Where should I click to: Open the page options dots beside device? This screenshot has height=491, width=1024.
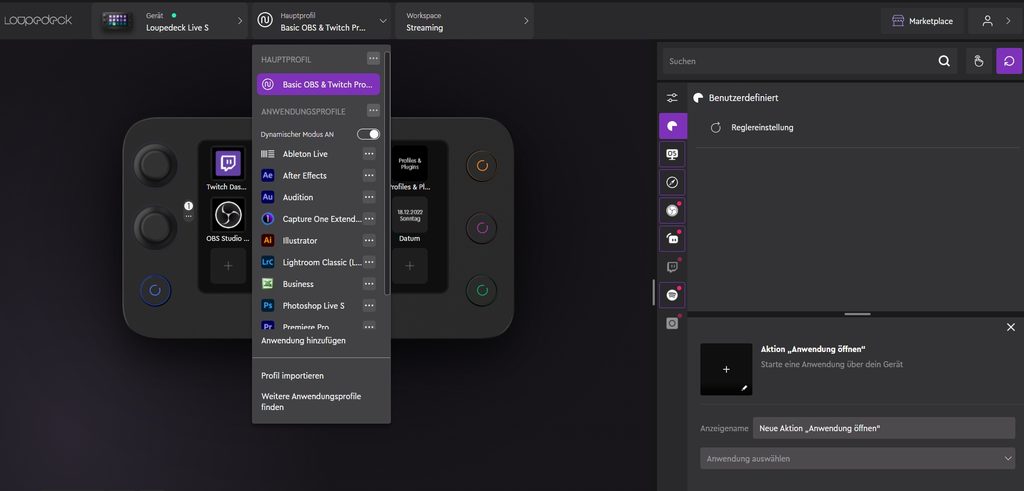click(x=189, y=216)
